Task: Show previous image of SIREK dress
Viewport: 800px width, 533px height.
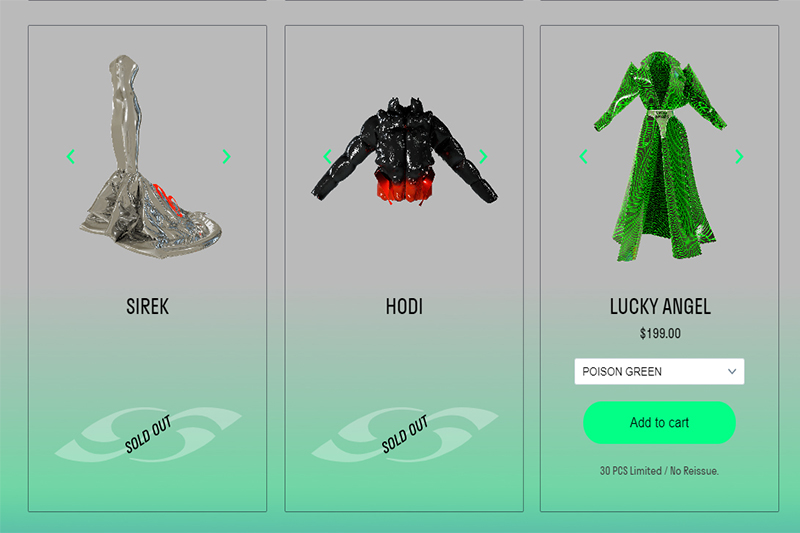Action: click(71, 157)
